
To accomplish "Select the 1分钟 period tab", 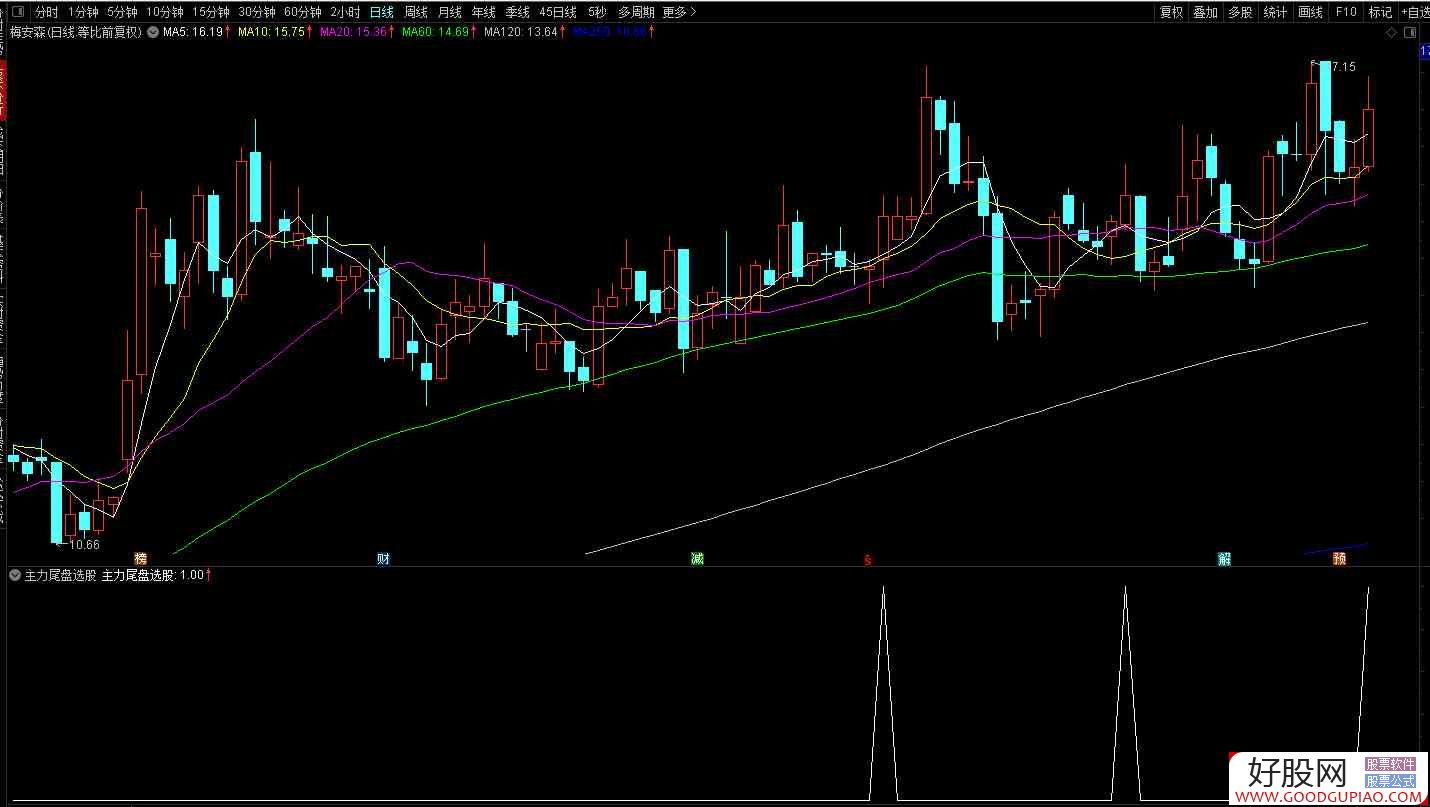I will pyautogui.click(x=83, y=12).
